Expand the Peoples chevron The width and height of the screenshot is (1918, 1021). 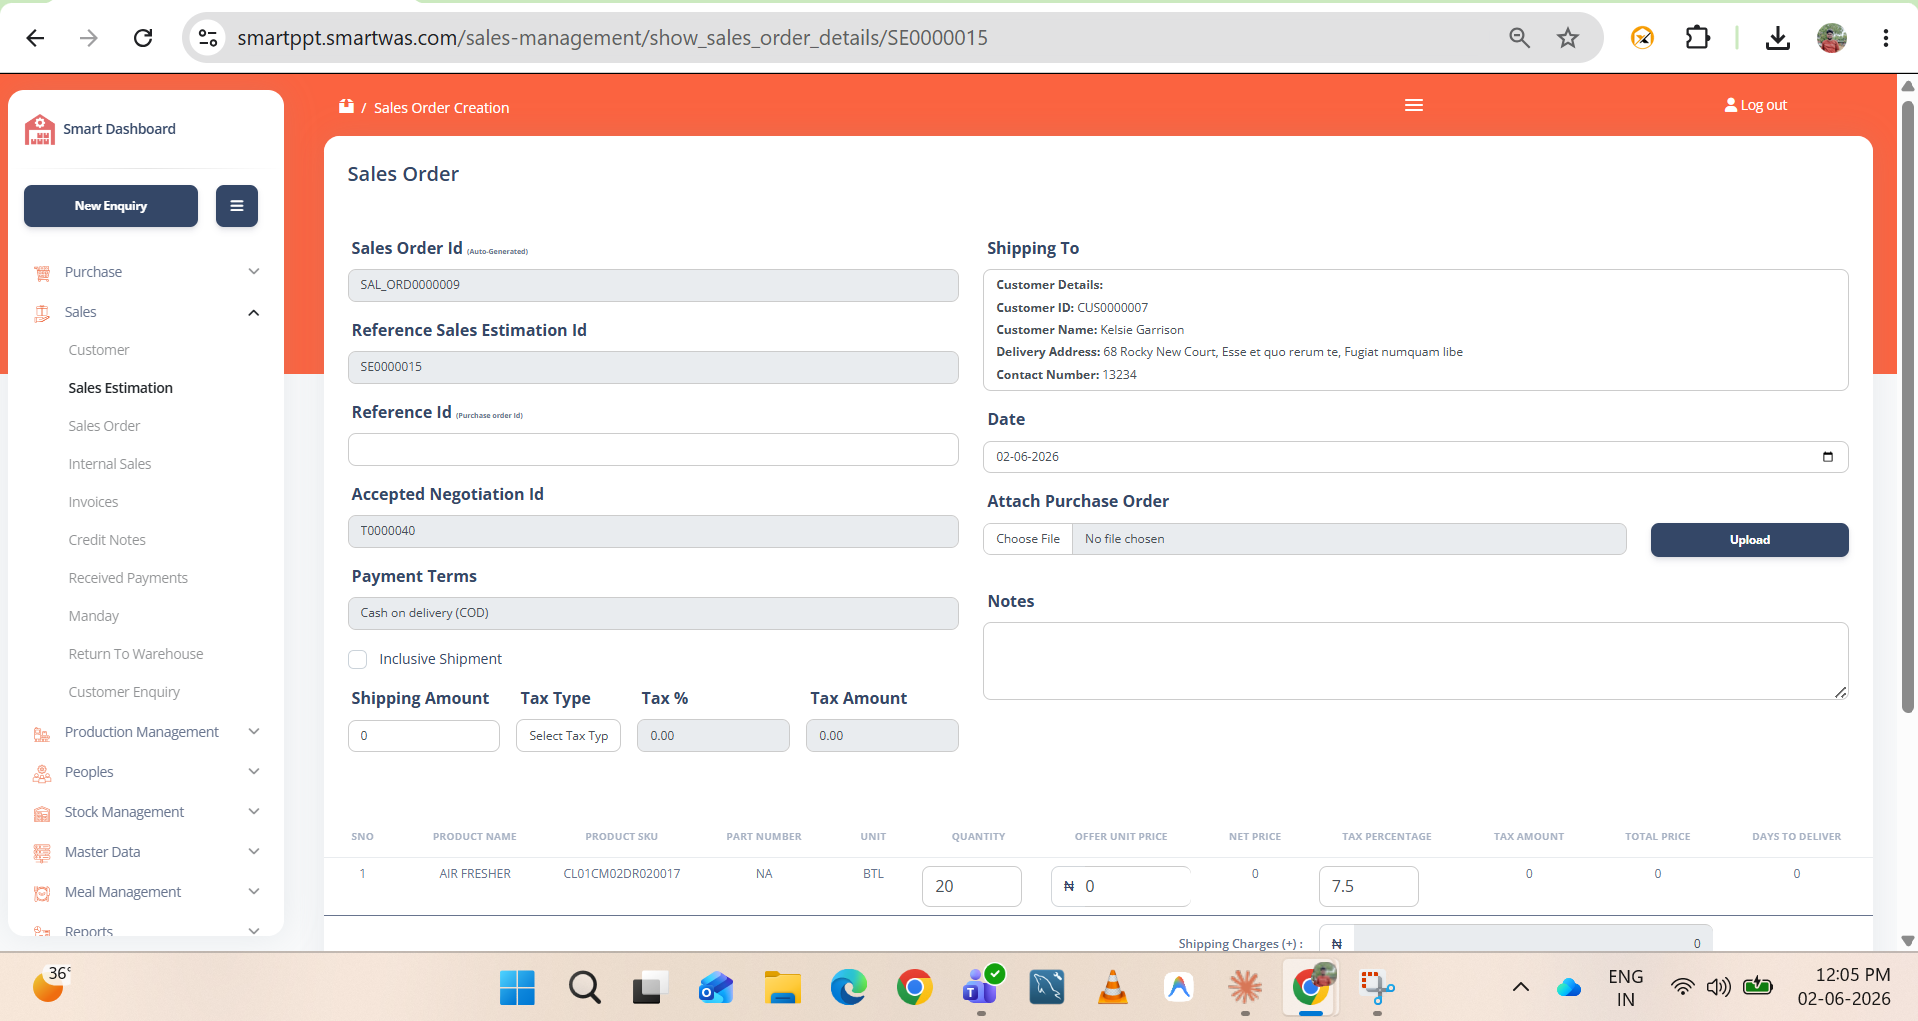(254, 772)
